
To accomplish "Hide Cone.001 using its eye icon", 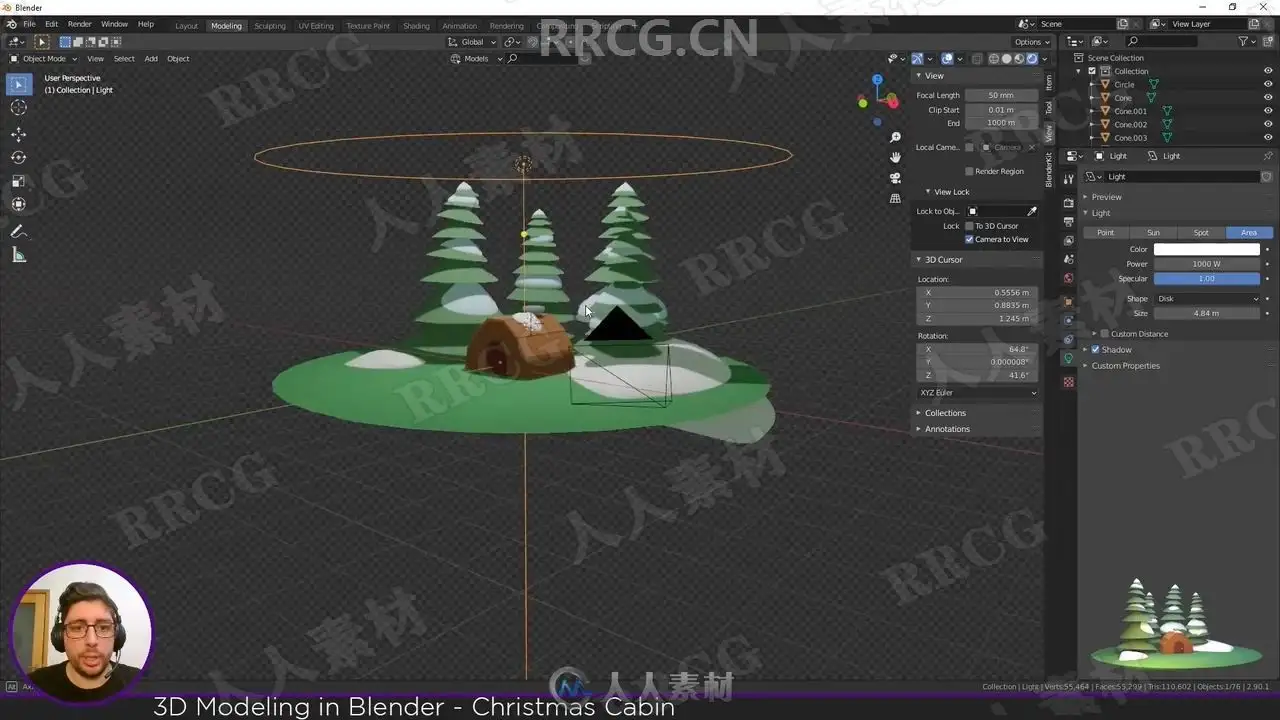I will [x=1268, y=111].
